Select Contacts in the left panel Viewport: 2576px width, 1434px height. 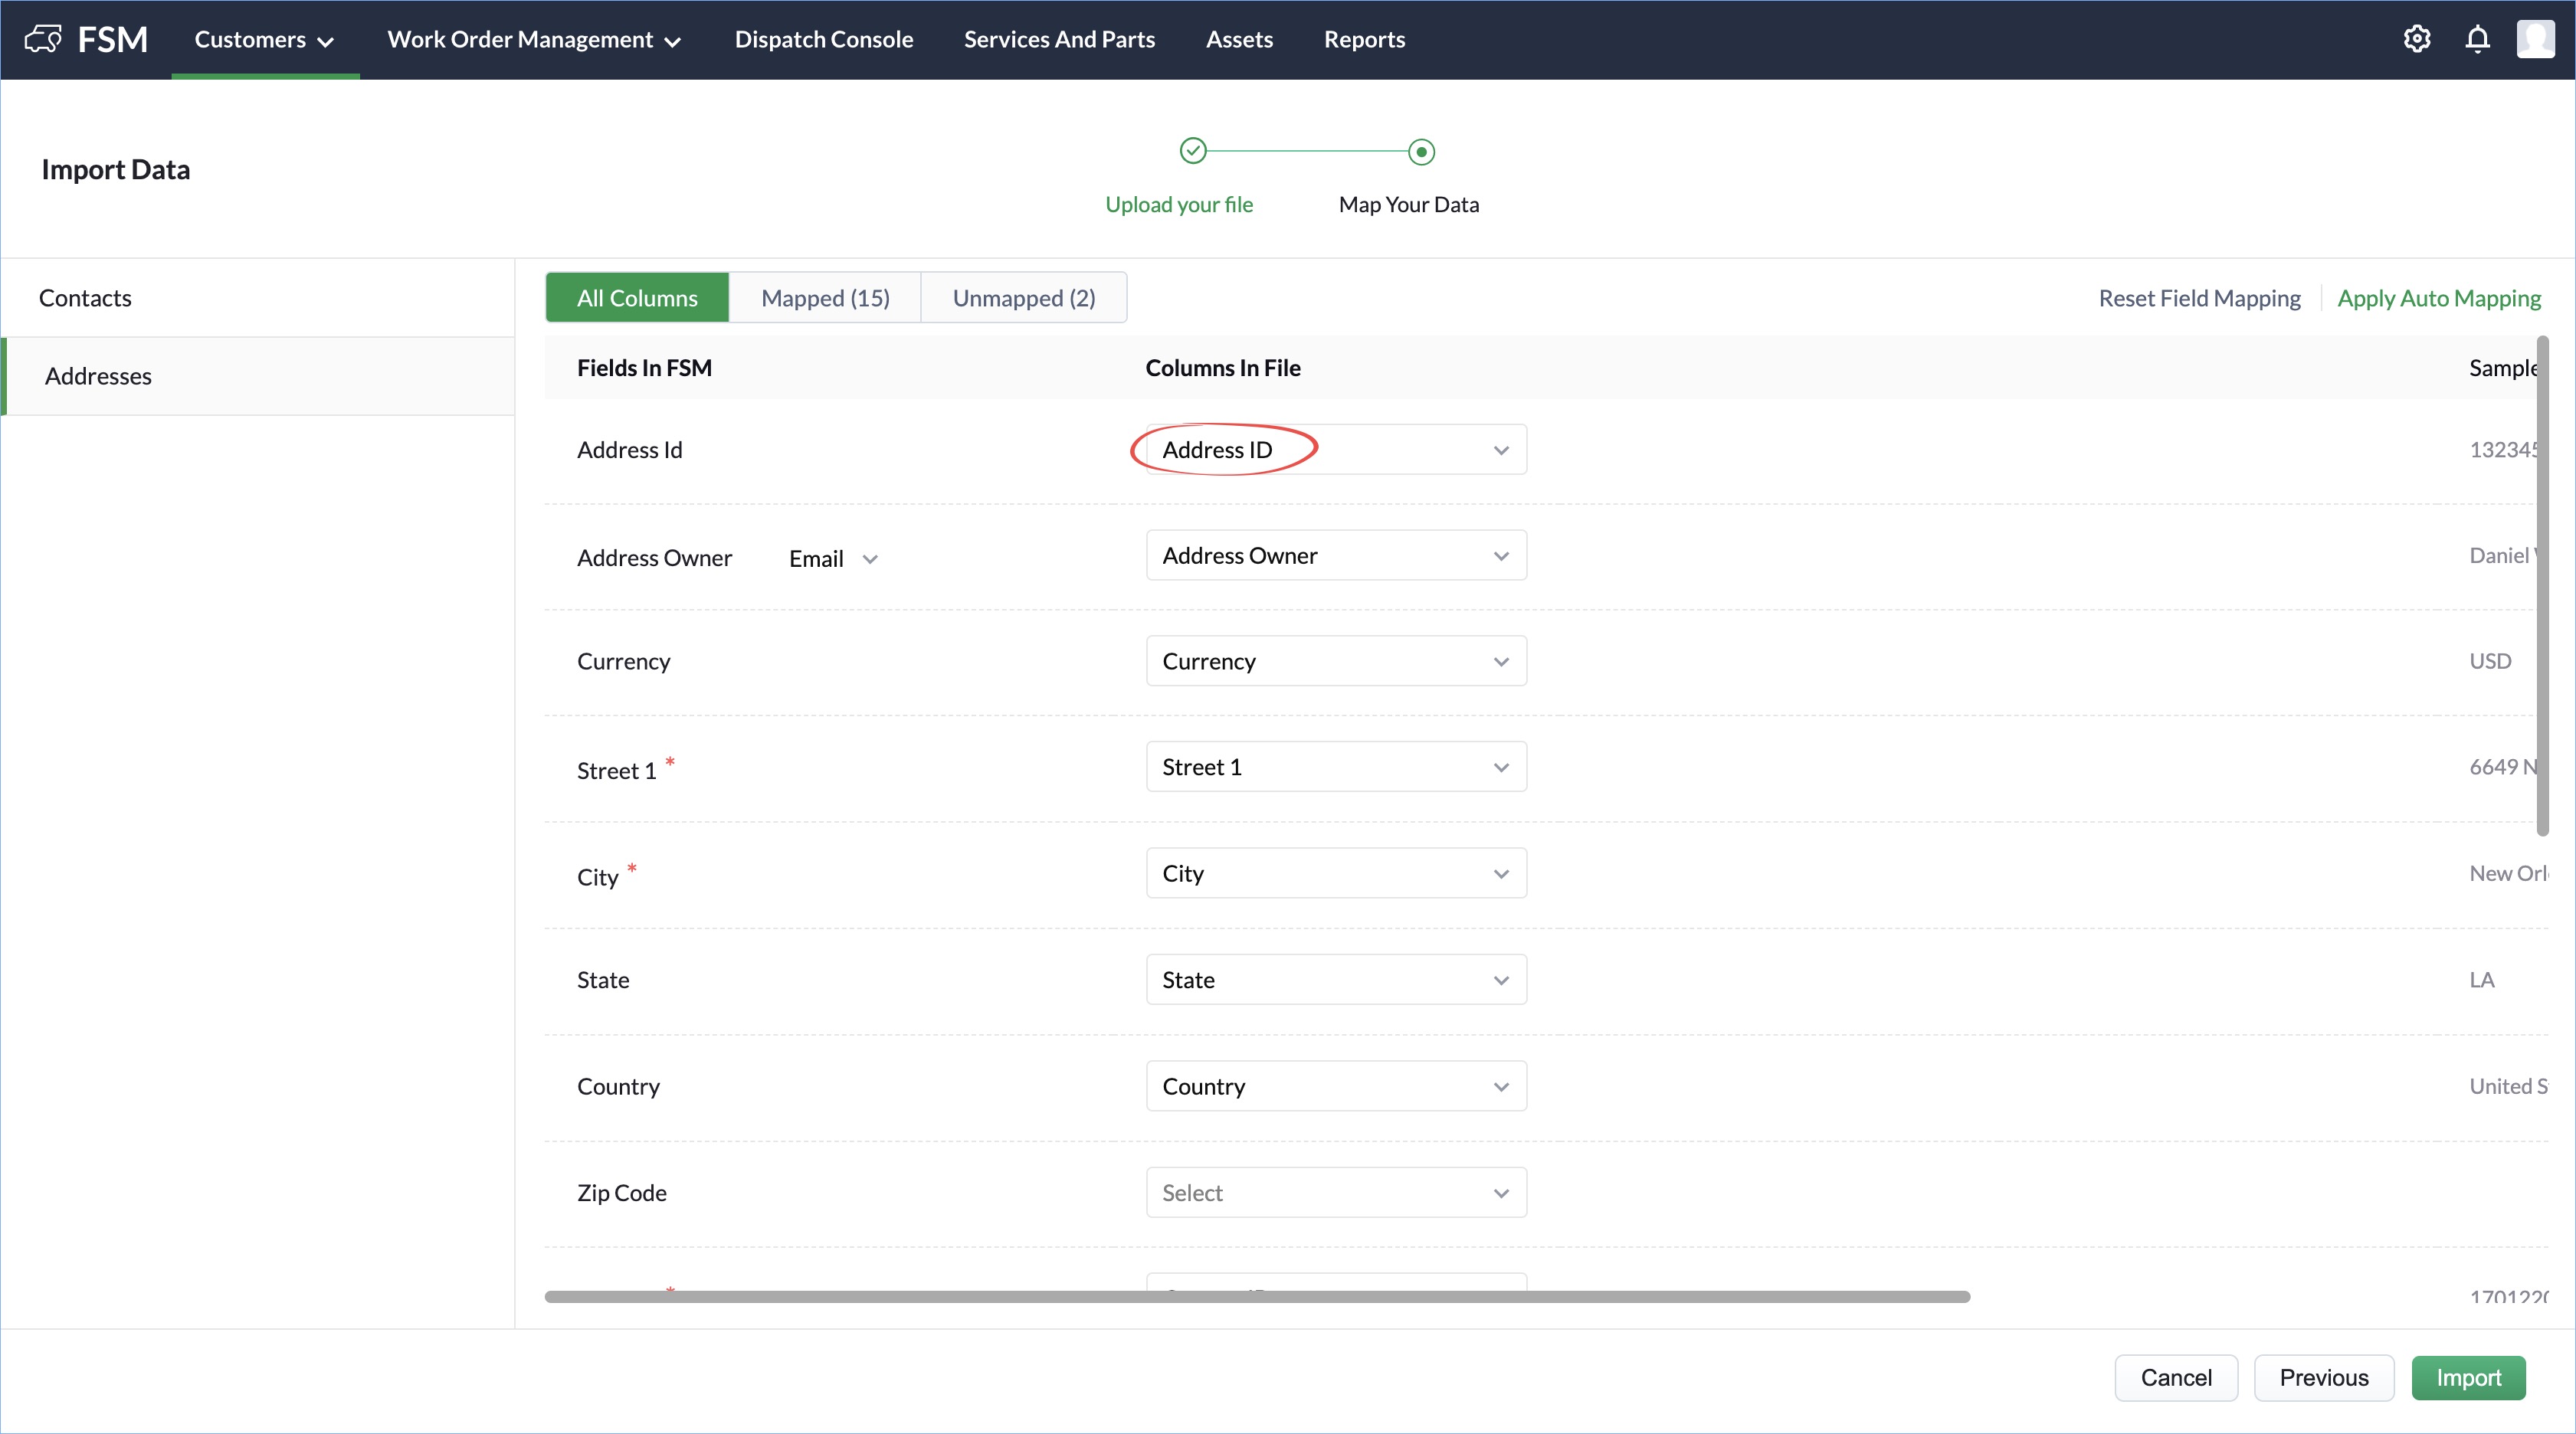pos(85,298)
